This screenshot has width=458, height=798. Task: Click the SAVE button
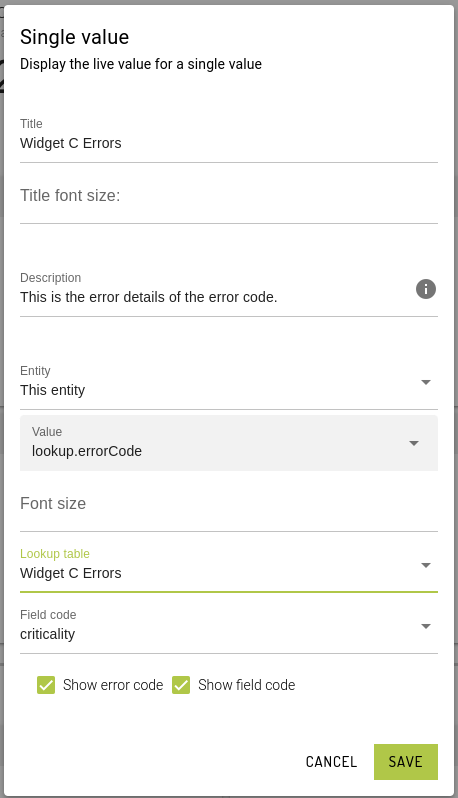[406, 762]
